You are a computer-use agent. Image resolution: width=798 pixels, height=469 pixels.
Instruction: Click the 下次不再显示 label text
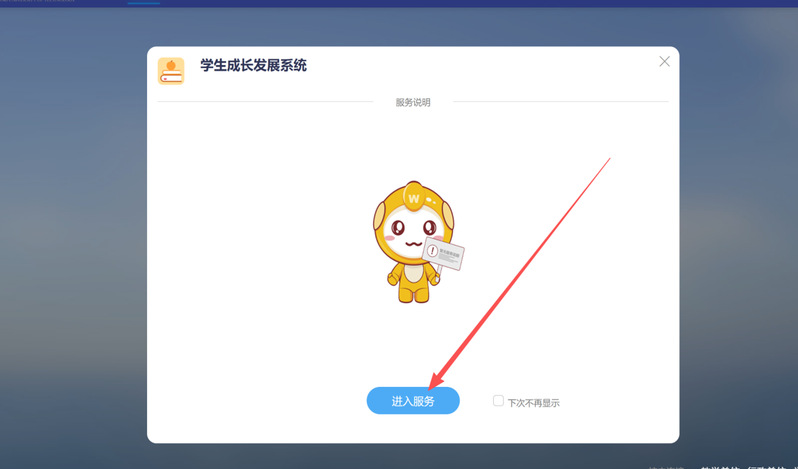(533, 403)
